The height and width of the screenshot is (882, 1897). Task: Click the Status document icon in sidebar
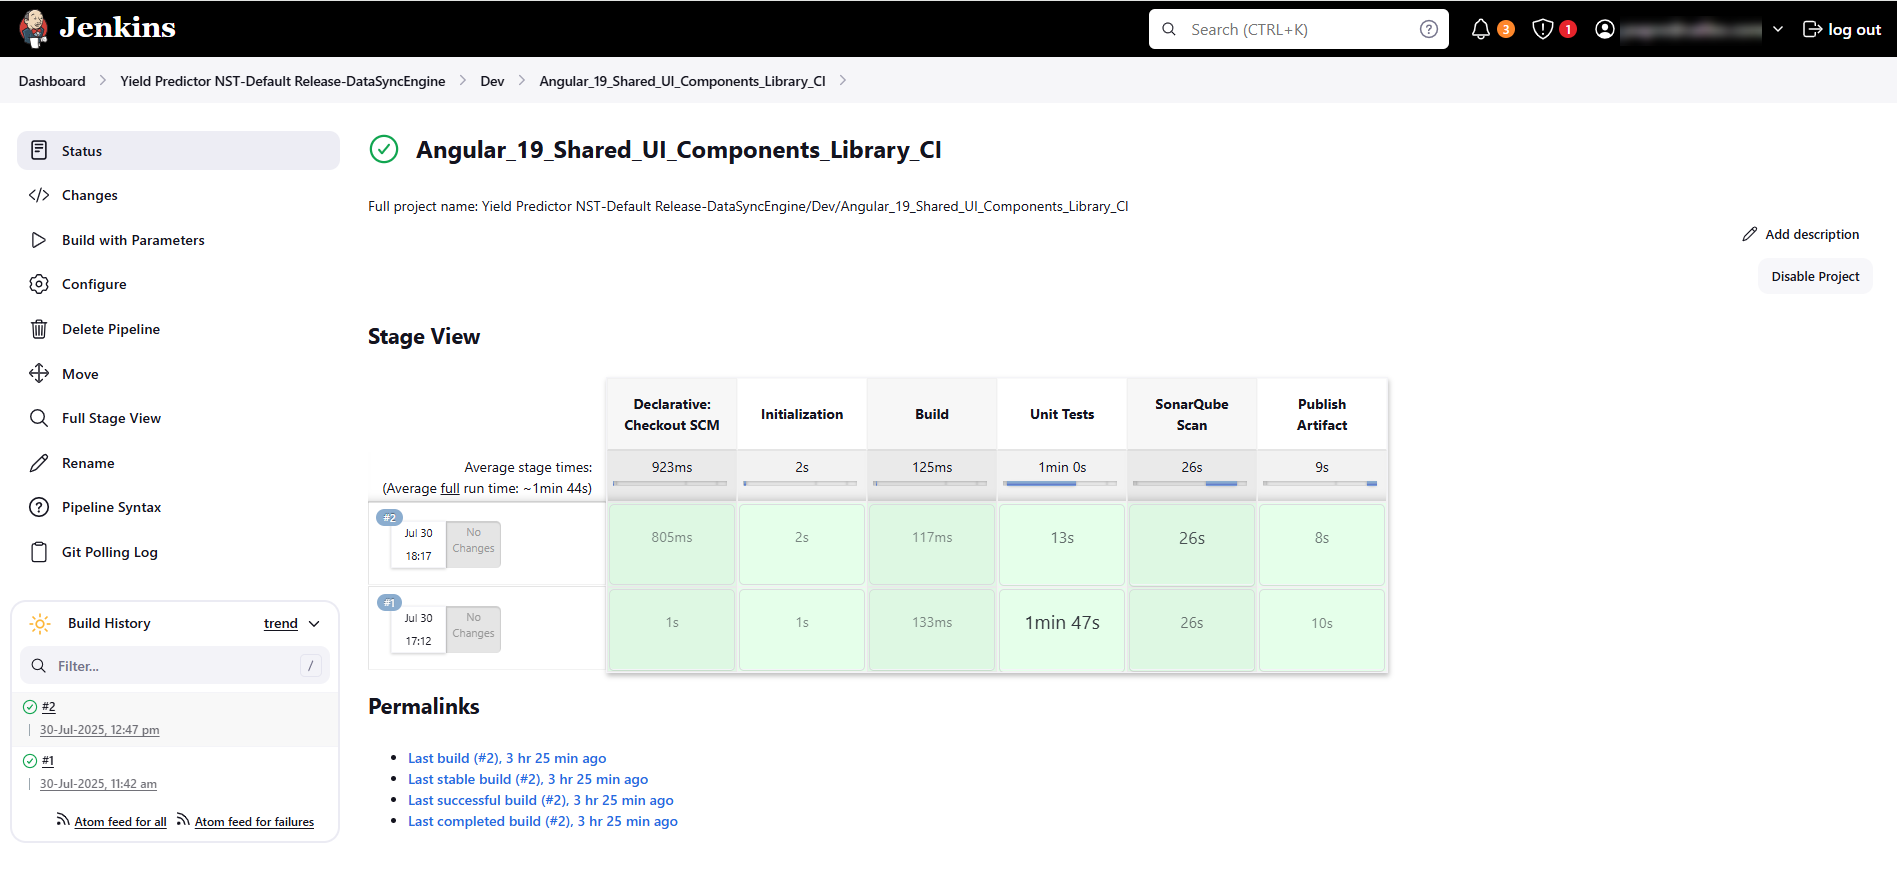(x=39, y=150)
